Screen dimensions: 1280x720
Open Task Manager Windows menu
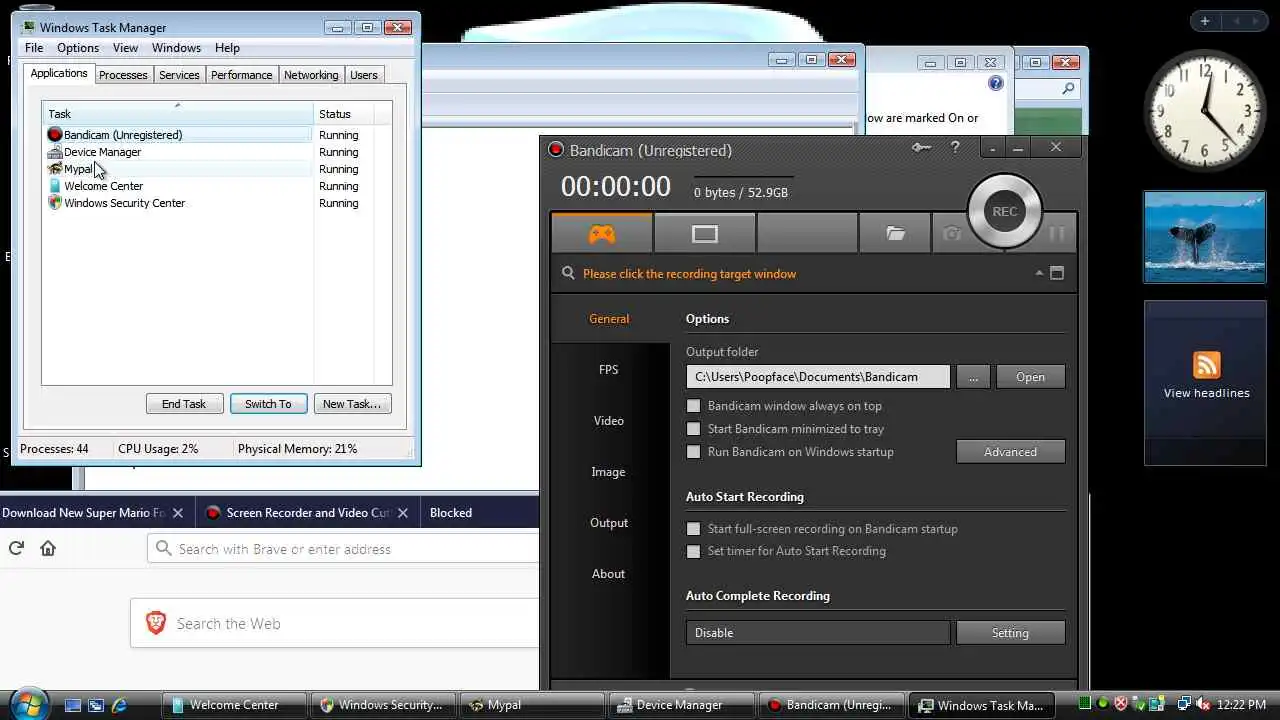176,48
